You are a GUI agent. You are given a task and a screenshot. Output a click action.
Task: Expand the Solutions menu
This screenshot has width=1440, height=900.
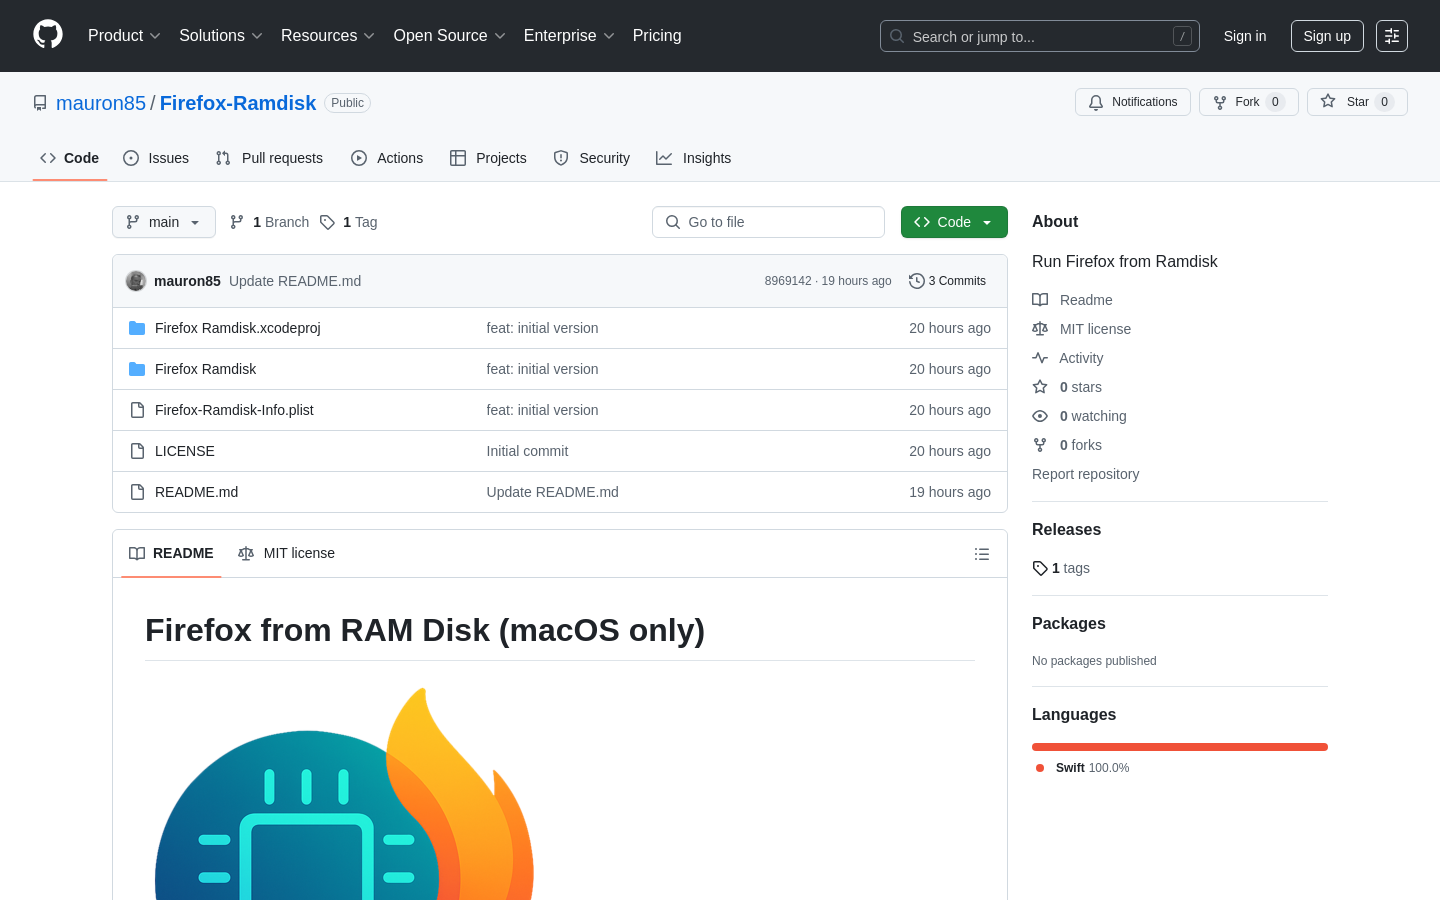221,36
